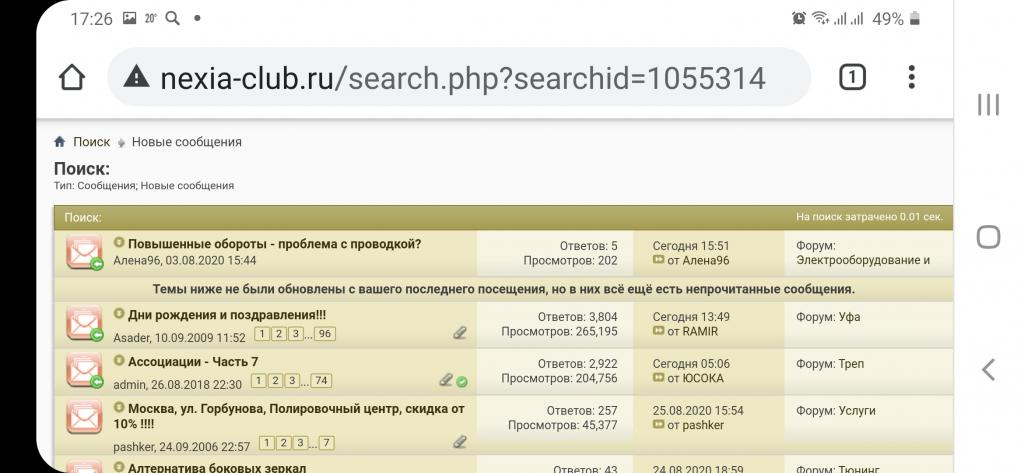Jump to first unread in 'Дни рождения и поздравления!!!'
This screenshot has height=473, width=1024.
pos(119,315)
